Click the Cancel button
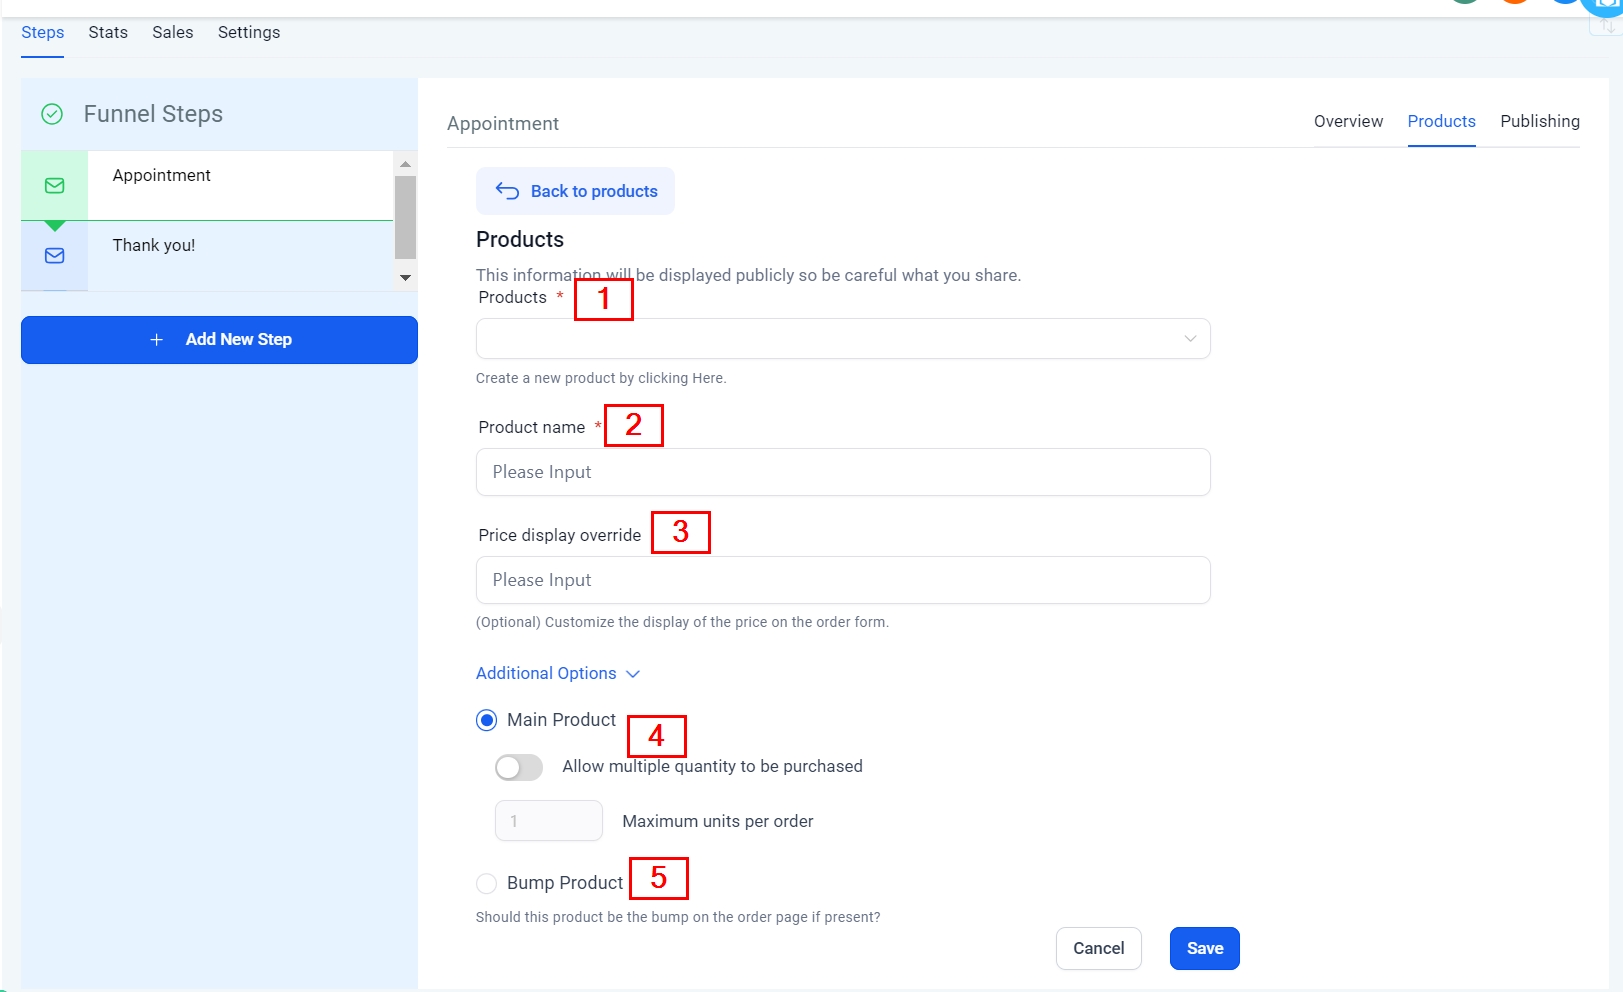Image resolution: width=1623 pixels, height=992 pixels. click(1098, 949)
